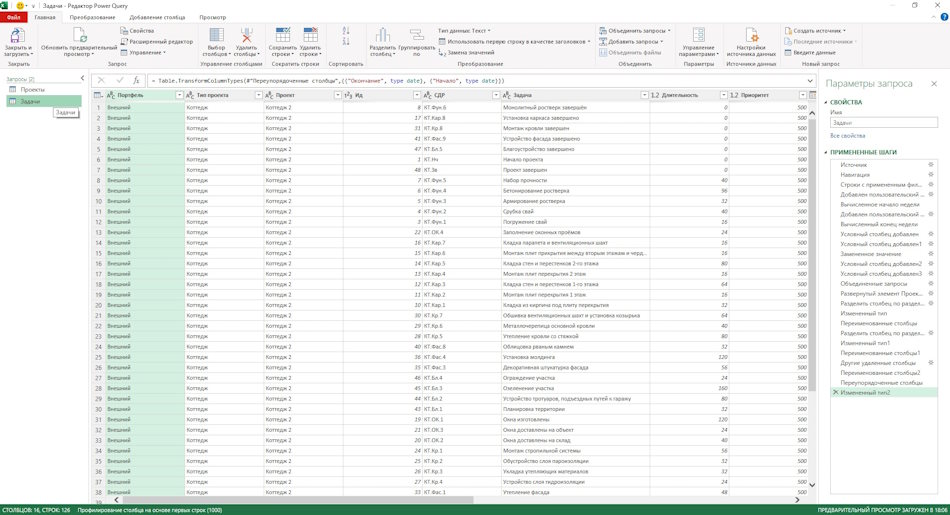The height and width of the screenshot is (515, 950).
Task: Collapse the ribbon arrow
Action: [x=934, y=18]
